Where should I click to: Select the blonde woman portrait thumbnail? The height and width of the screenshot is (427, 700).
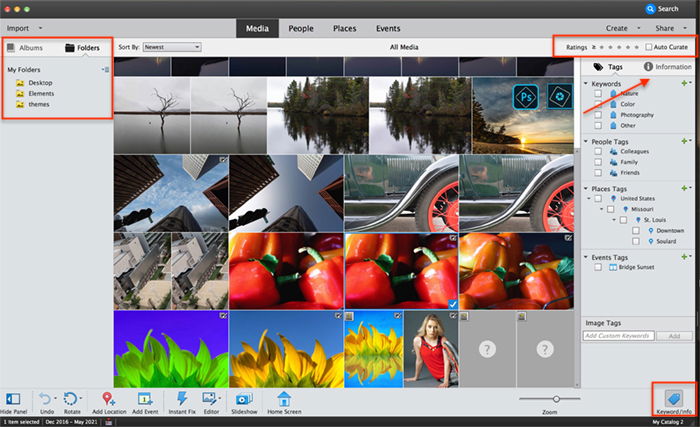click(x=431, y=349)
